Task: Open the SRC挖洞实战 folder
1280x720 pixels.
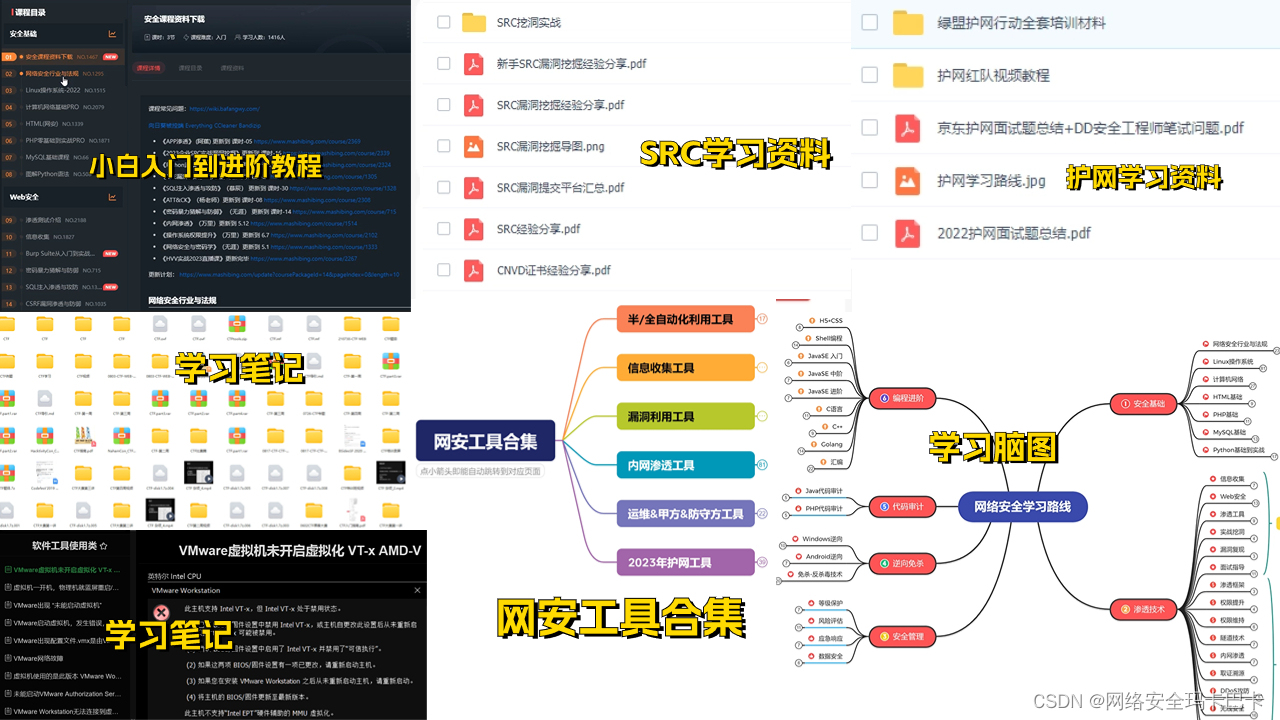Action: pos(474,21)
